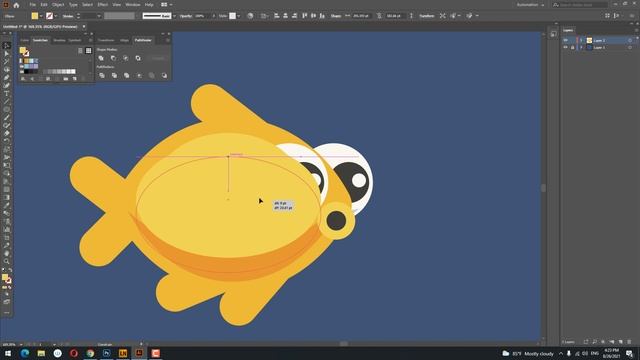Open the Window menu

click(x=133, y=4)
